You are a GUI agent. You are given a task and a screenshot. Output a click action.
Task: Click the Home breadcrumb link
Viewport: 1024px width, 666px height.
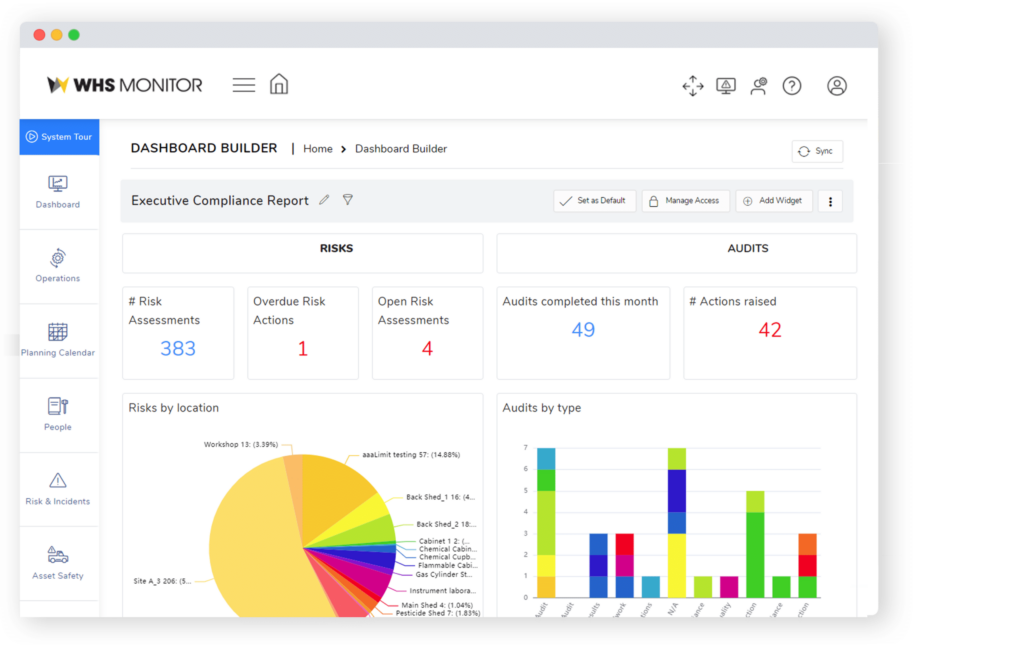coord(318,149)
